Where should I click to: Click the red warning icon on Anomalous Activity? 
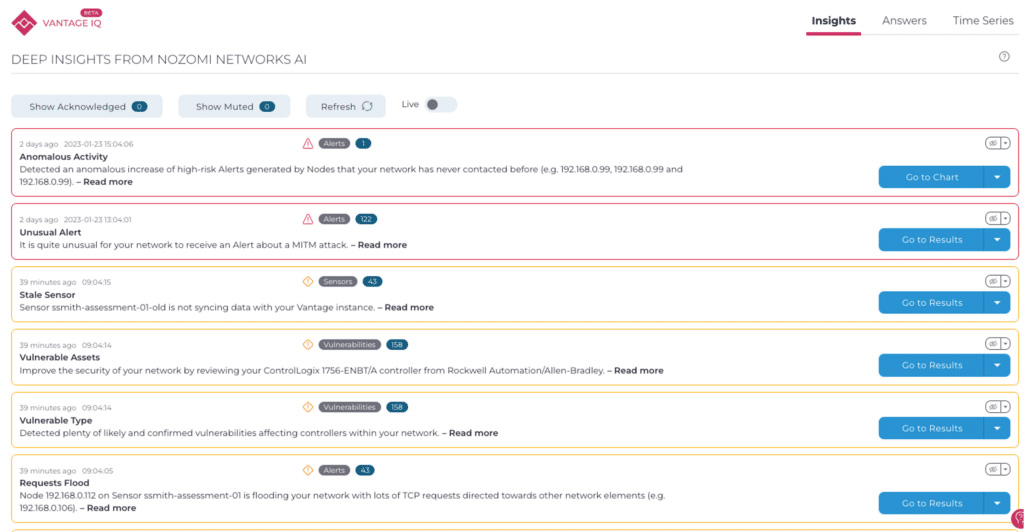[x=308, y=144]
